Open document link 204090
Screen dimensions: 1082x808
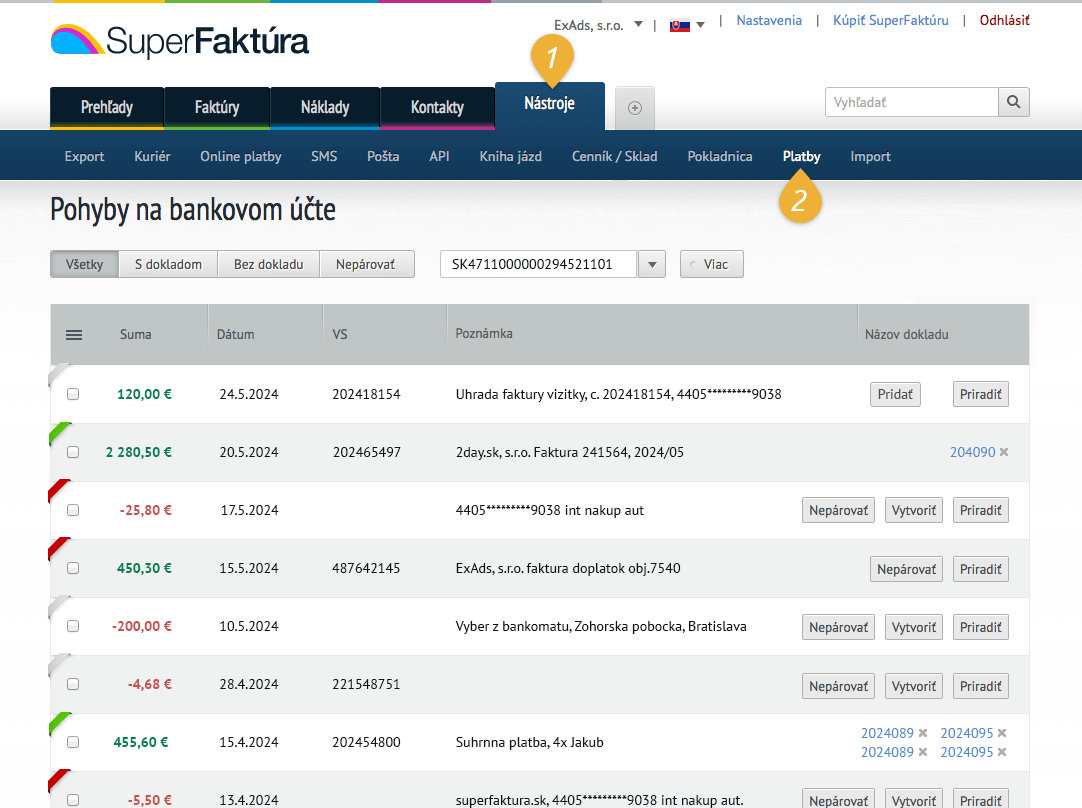coord(972,452)
